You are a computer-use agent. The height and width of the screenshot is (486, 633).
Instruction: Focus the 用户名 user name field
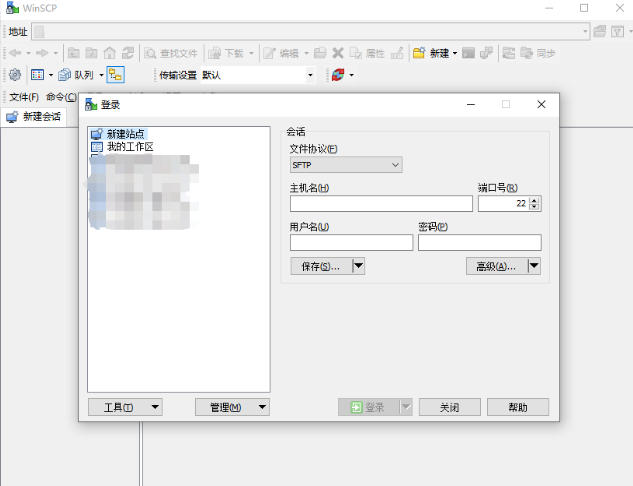351,243
